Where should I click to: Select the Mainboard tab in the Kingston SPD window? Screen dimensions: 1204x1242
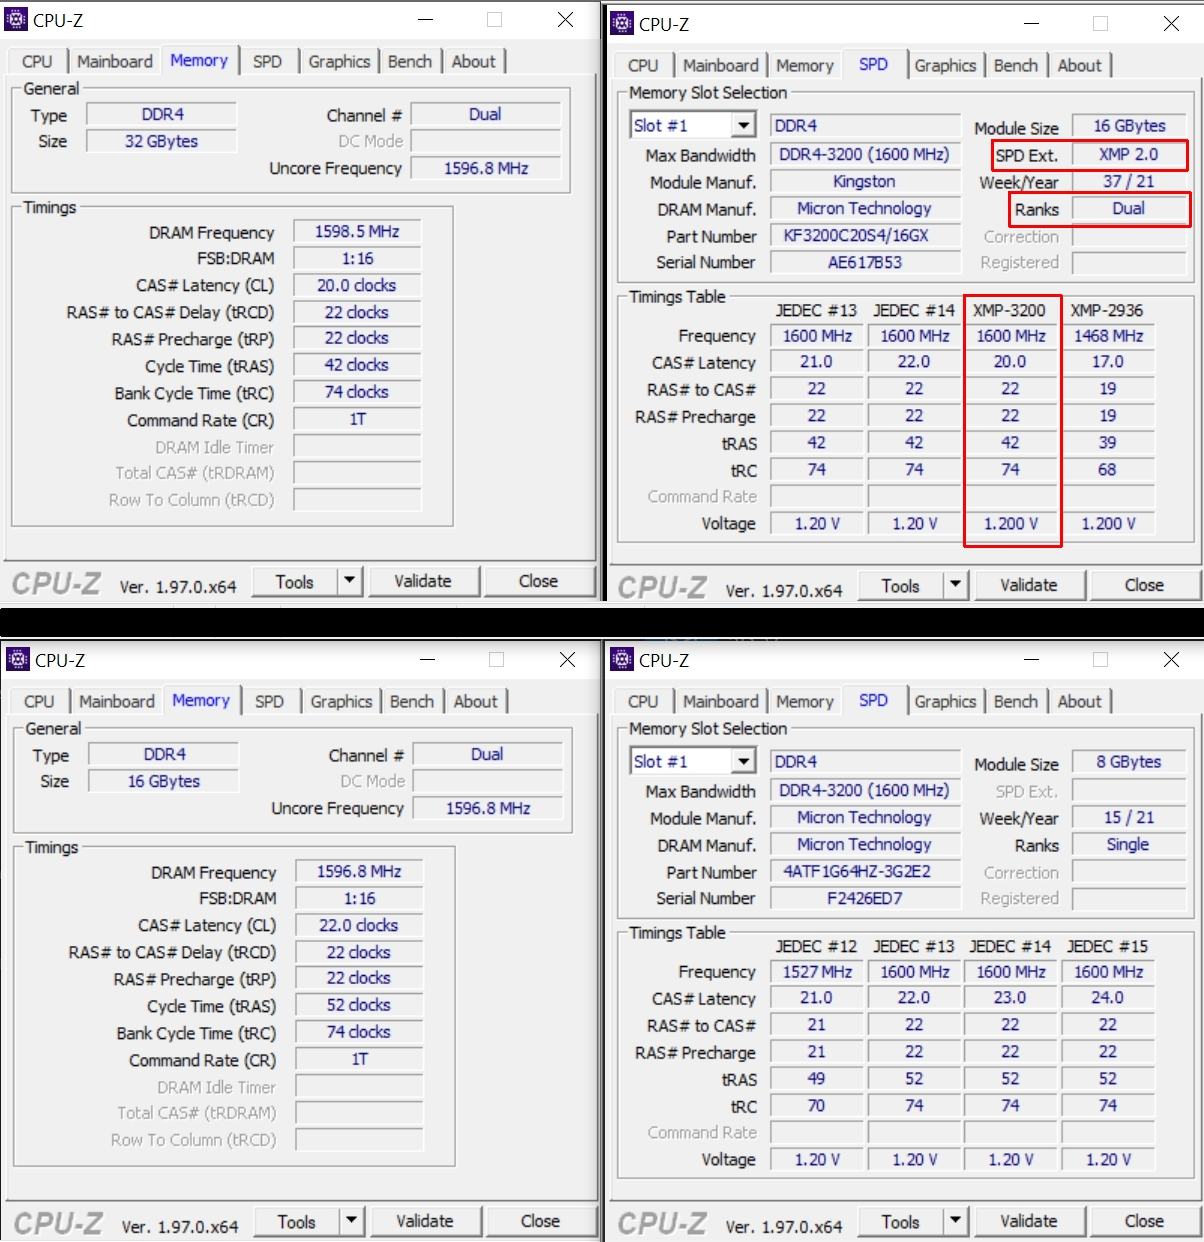[721, 65]
